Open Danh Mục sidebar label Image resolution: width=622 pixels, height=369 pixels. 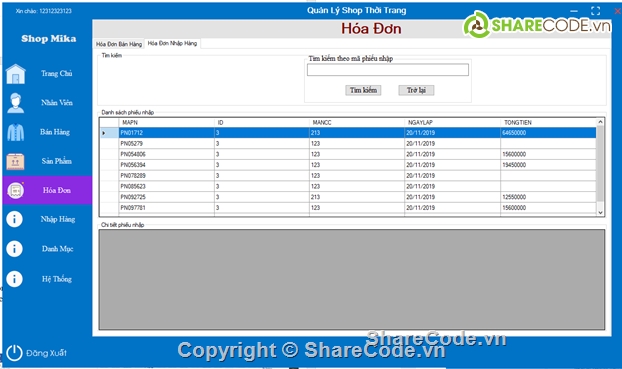coord(58,249)
